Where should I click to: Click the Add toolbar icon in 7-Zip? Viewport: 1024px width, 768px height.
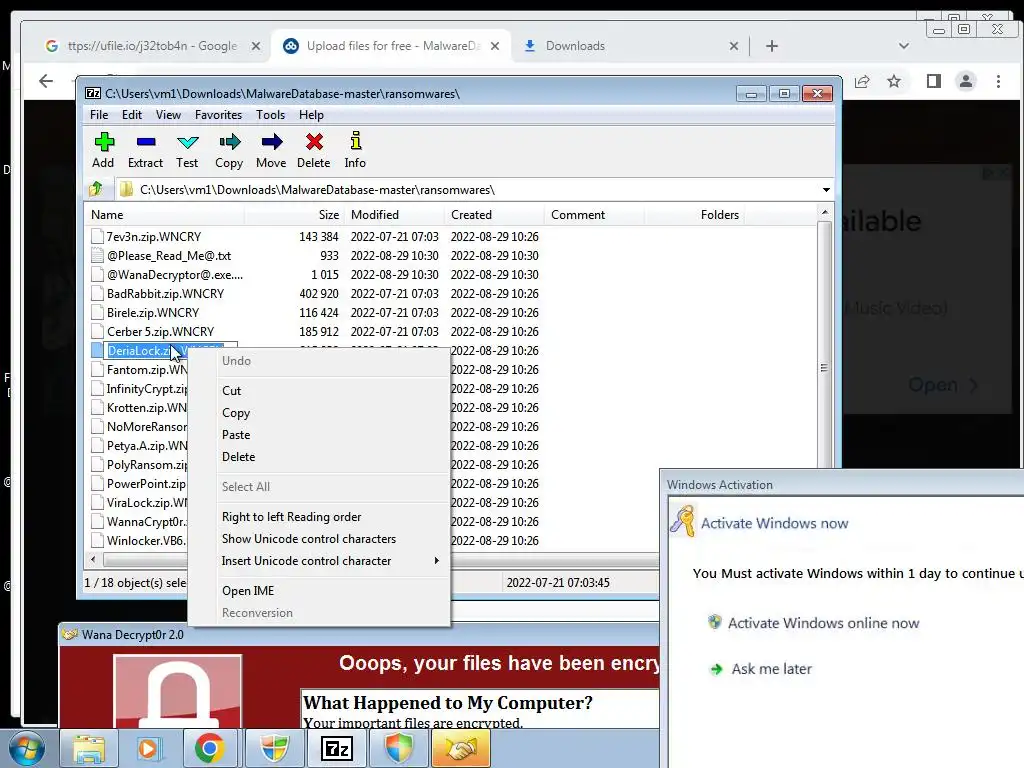103,150
